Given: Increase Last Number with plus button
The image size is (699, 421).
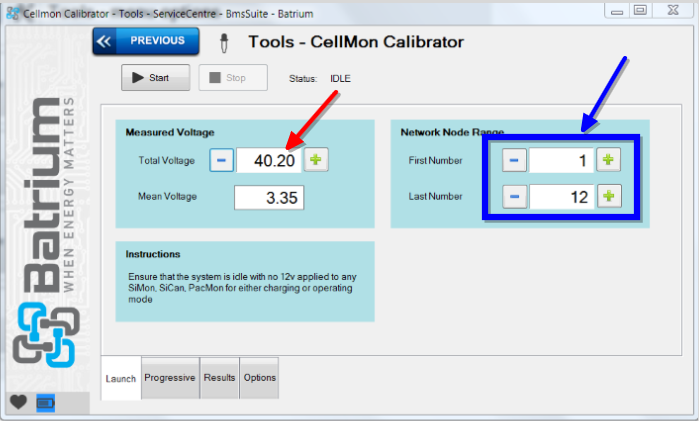Looking at the screenshot, I should 609,196.
